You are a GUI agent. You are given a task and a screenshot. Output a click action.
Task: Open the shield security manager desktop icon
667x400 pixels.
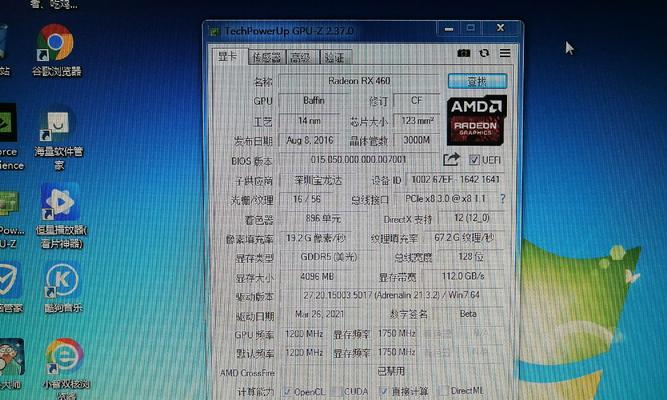click(x=9, y=288)
